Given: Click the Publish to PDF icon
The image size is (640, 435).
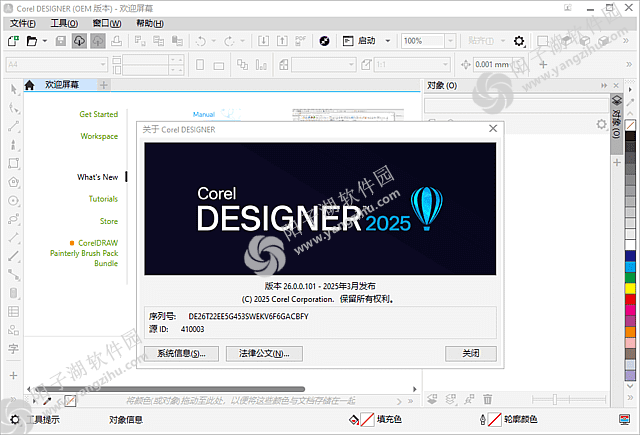Looking at the screenshot, I should pyautogui.click(x=300, y=41).
